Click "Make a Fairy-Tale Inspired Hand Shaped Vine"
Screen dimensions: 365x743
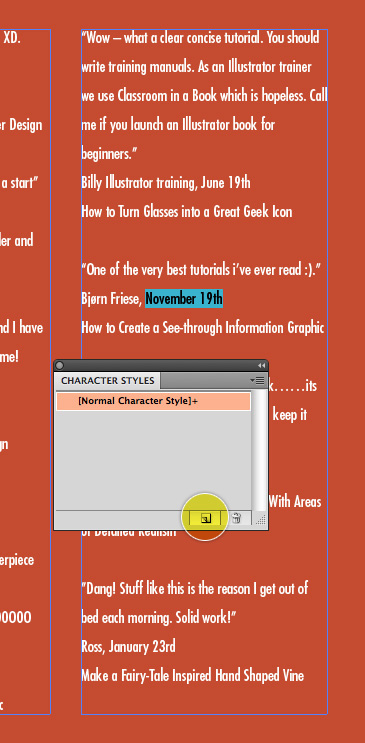pyautogui.click(x=192, y=675)
